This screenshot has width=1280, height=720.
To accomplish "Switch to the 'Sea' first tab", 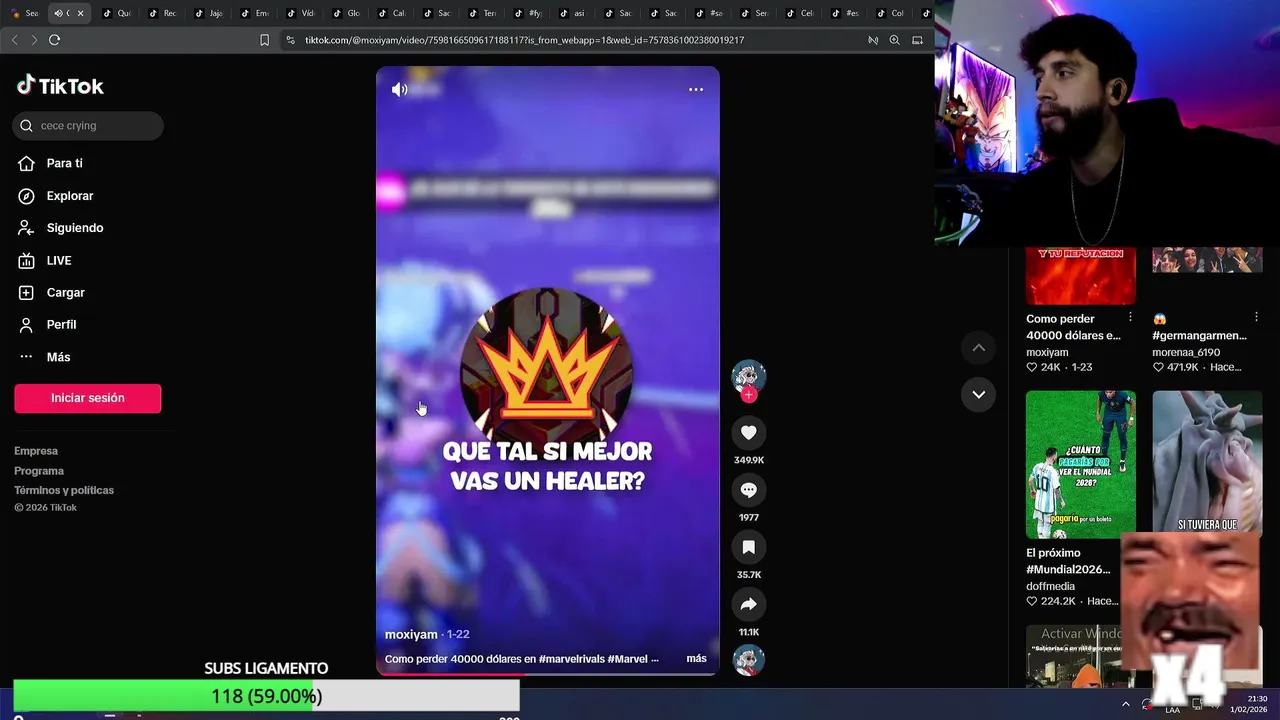I will (x=24, y=13).
